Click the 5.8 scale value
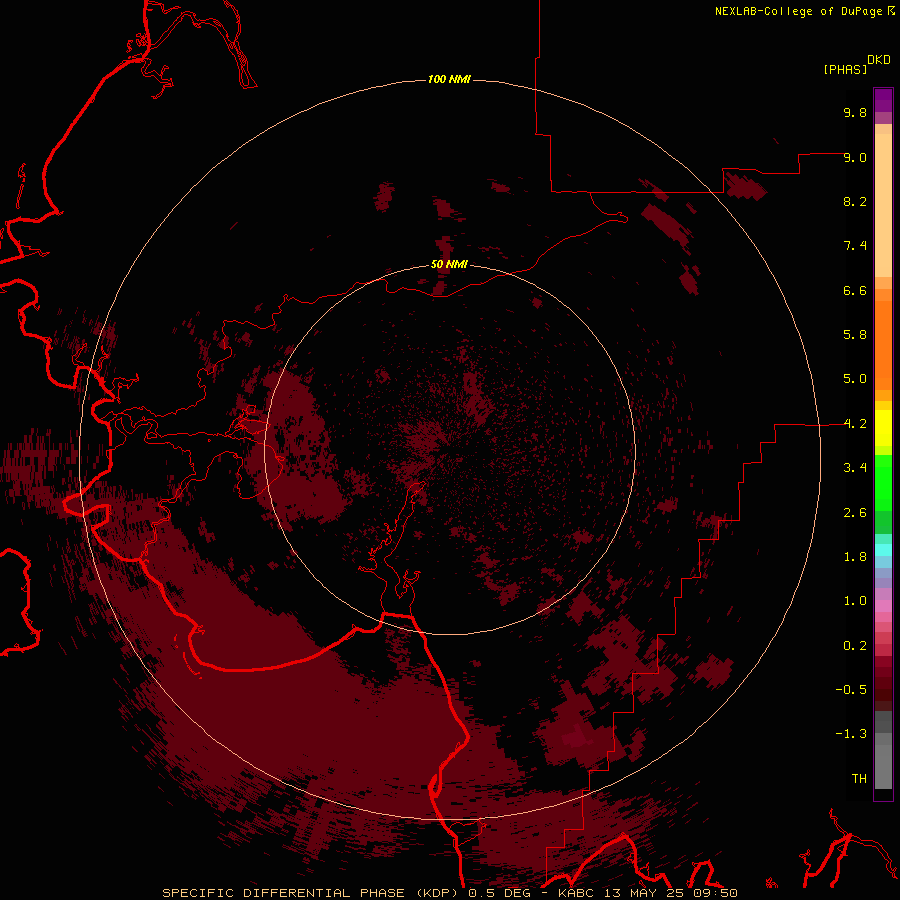 click(855, 335)
